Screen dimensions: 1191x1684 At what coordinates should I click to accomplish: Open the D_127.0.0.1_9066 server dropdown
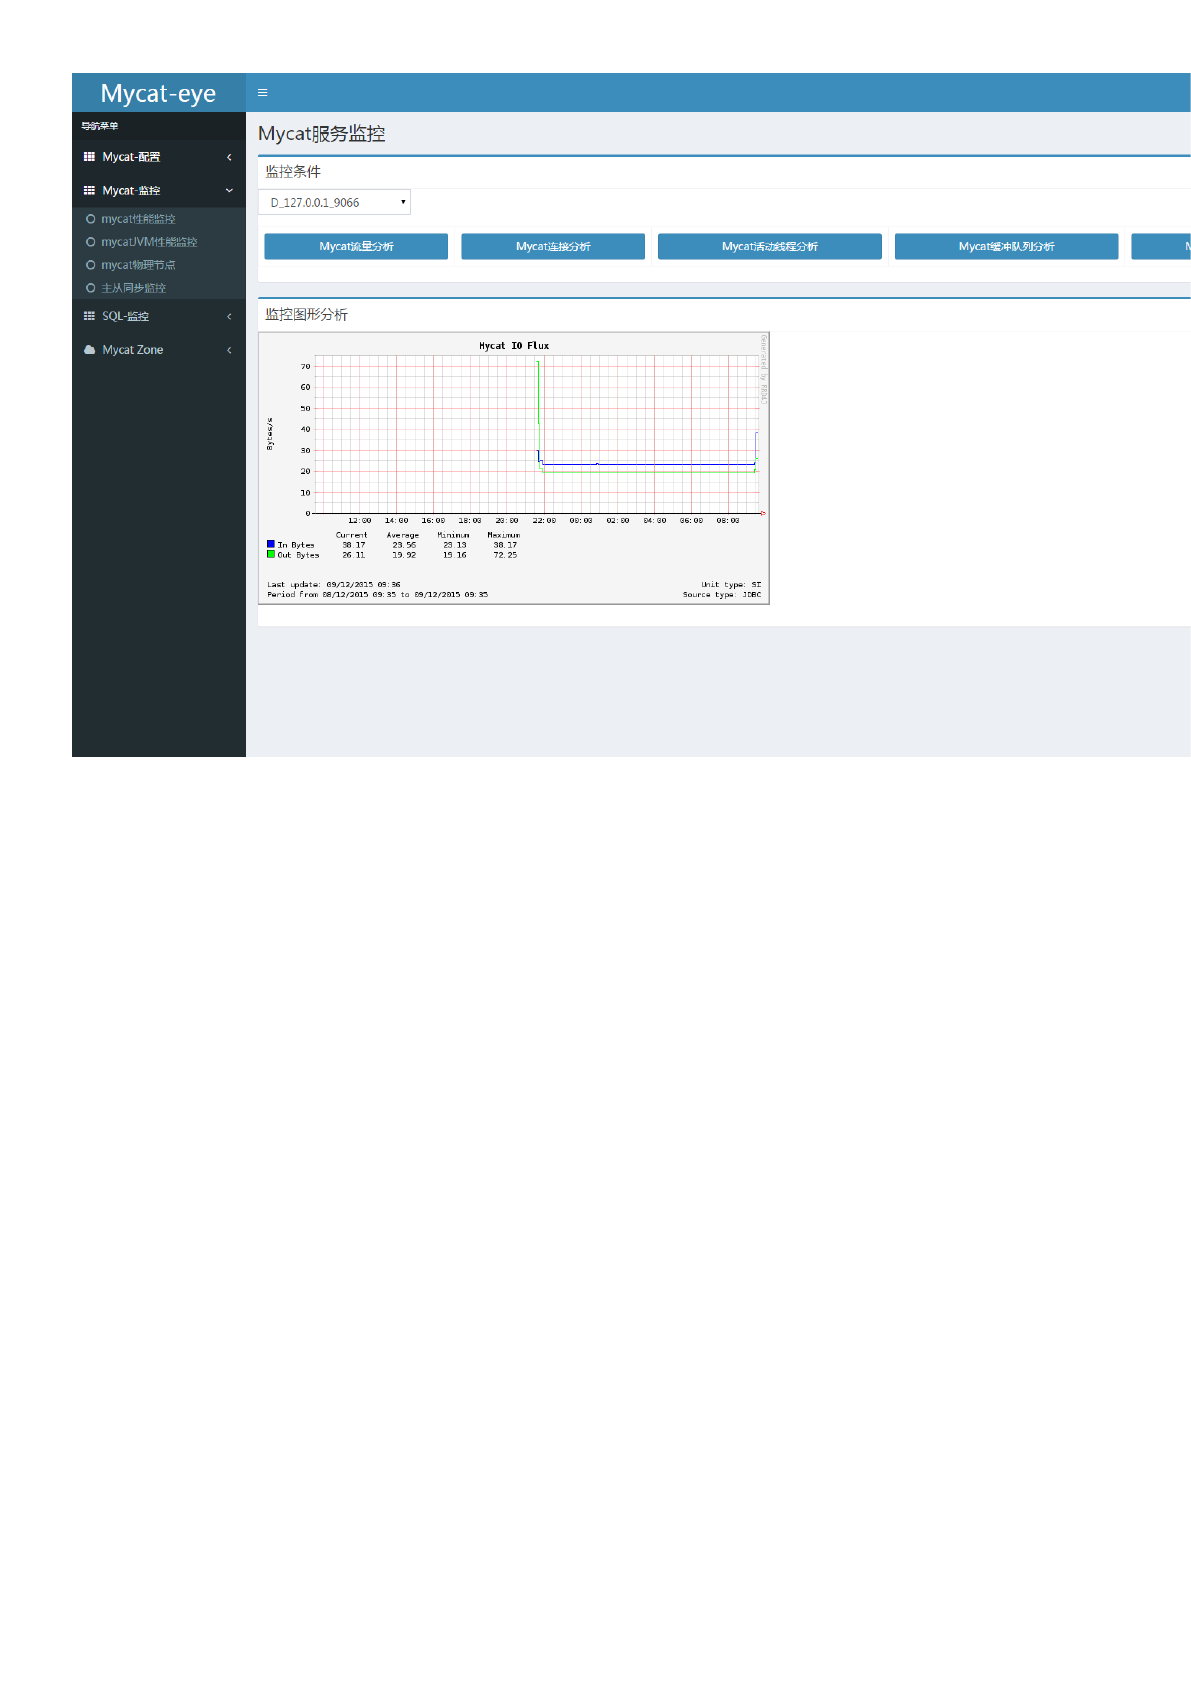[x=334, y=202]
